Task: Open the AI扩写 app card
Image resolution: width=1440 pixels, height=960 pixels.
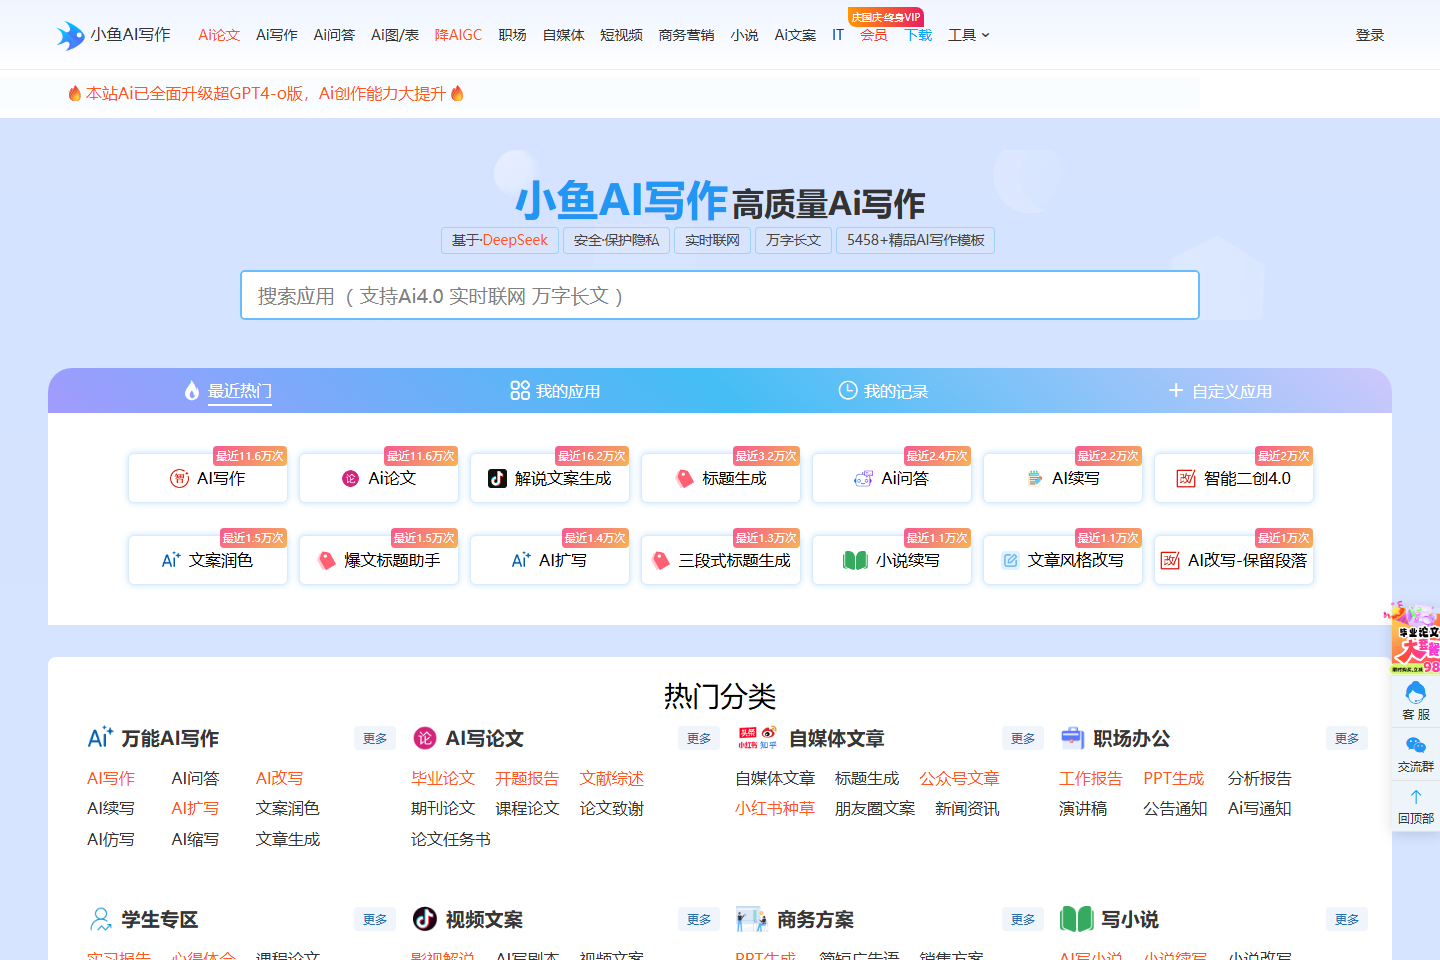Action: click(550, 560)
